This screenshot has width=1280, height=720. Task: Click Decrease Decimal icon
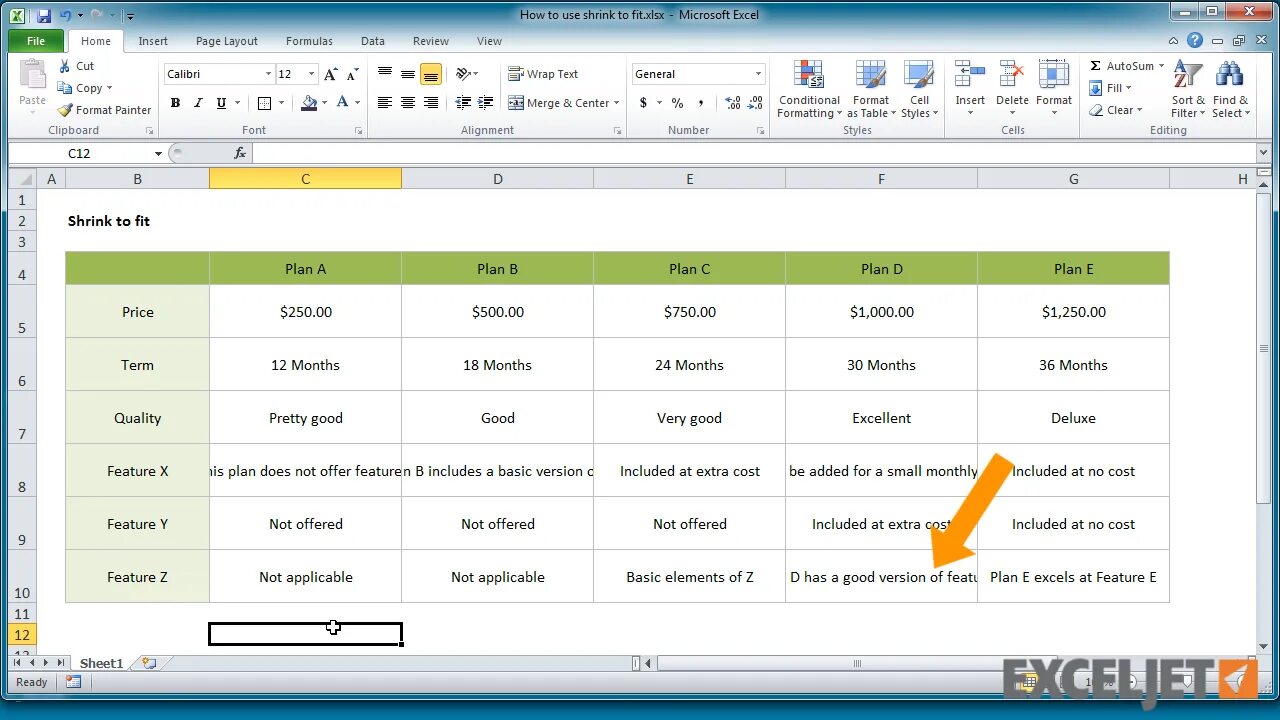pyautogui.click(x=755, y=103)
